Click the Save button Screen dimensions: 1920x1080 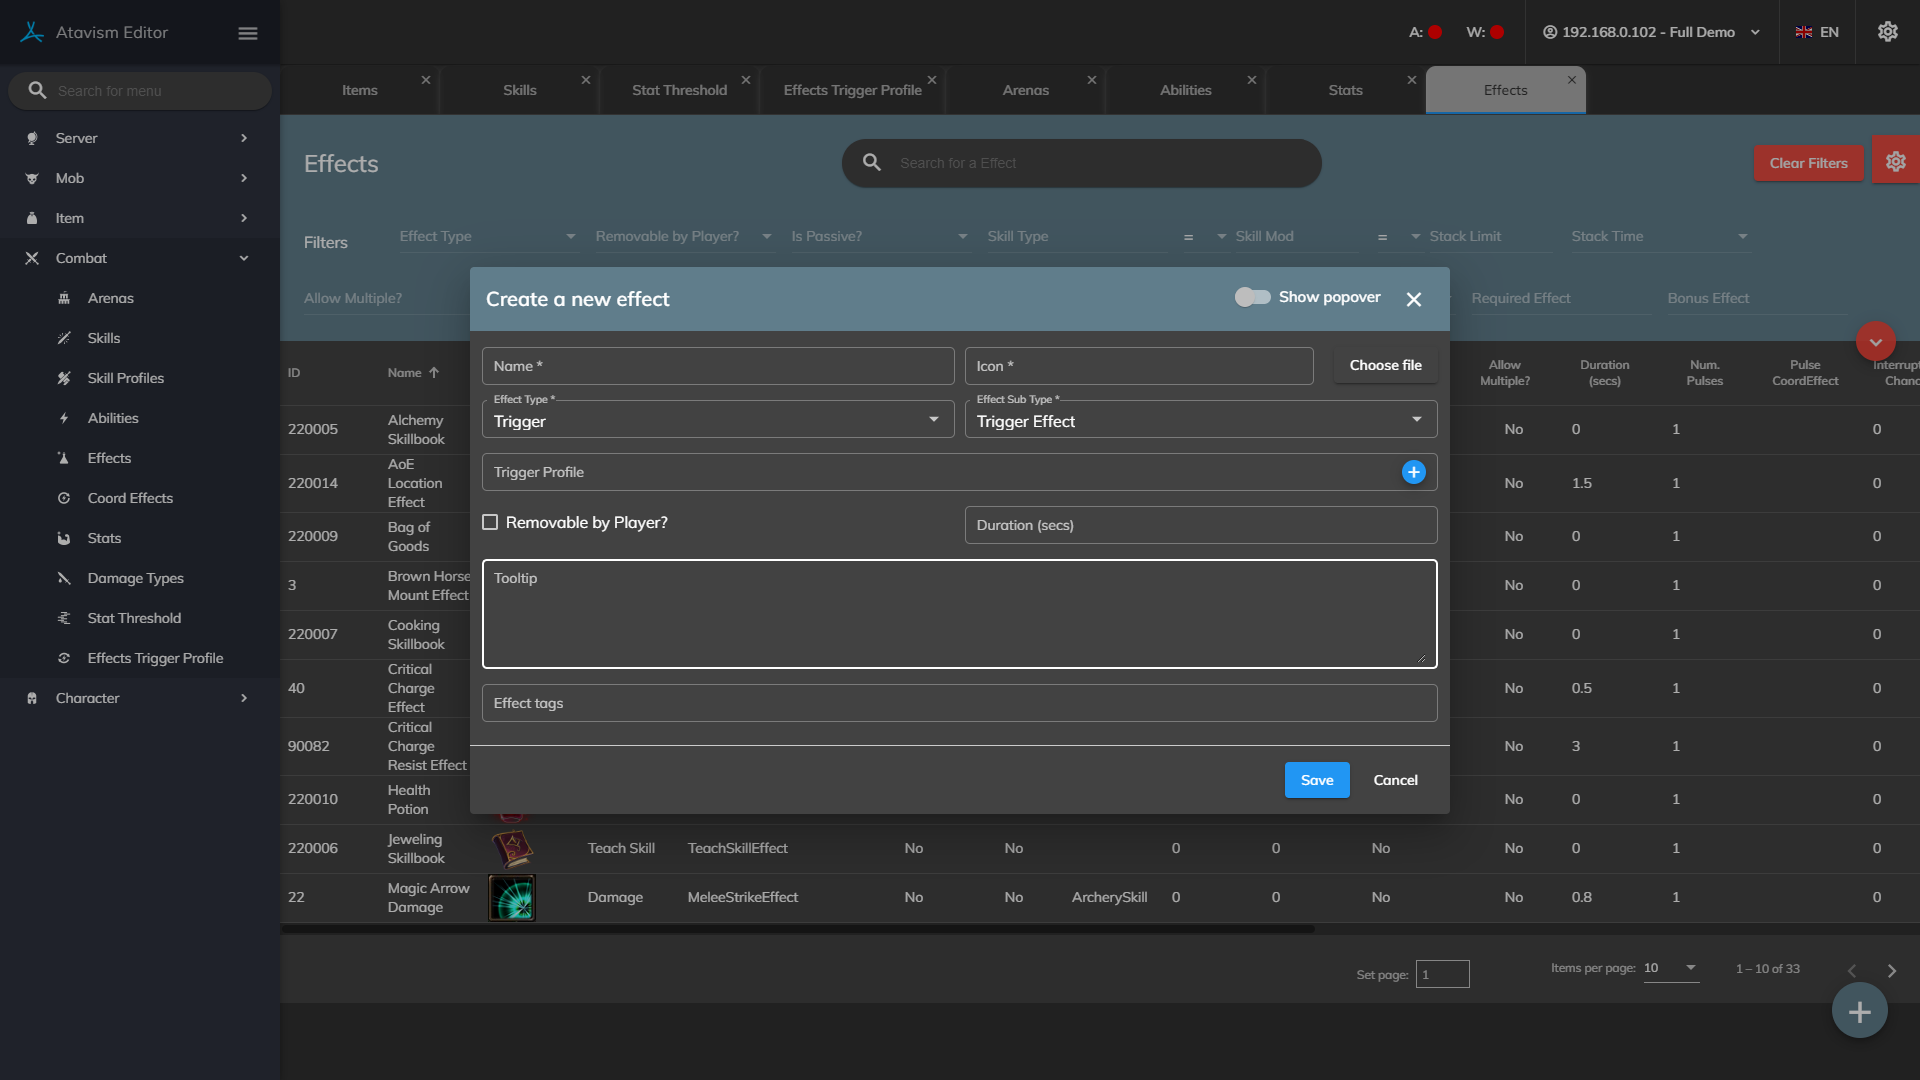(1316, 780)
